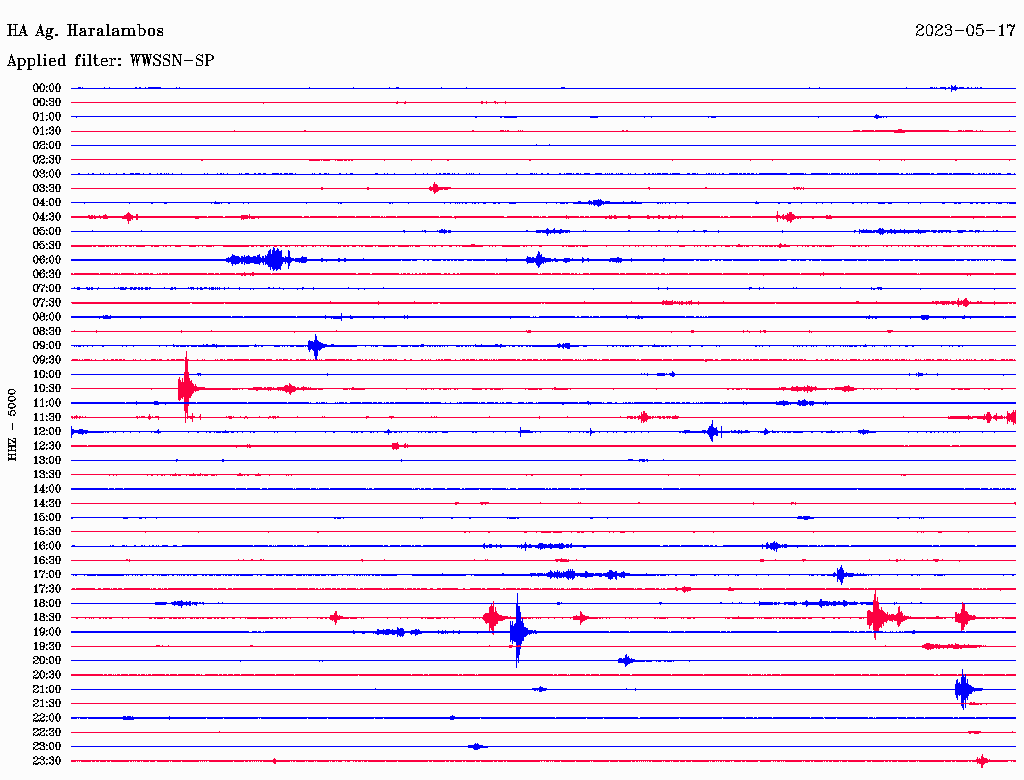Choose the 17:00 trace label
The height and width of the screenshot is (780, 1024).
[x=47, y=575]
